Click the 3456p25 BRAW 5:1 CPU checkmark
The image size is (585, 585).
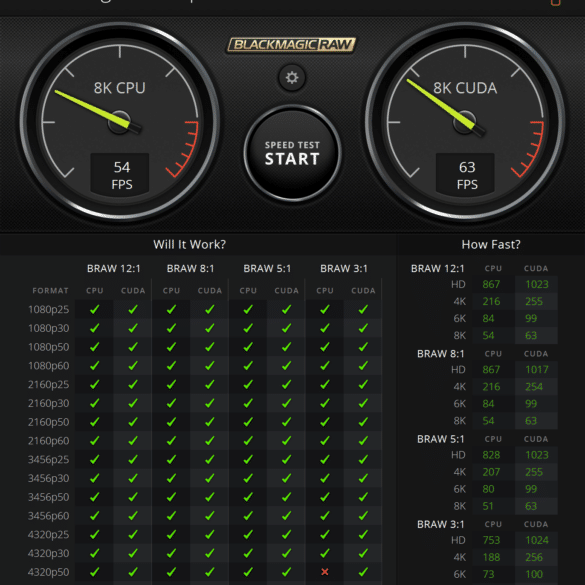click(248, 459)
